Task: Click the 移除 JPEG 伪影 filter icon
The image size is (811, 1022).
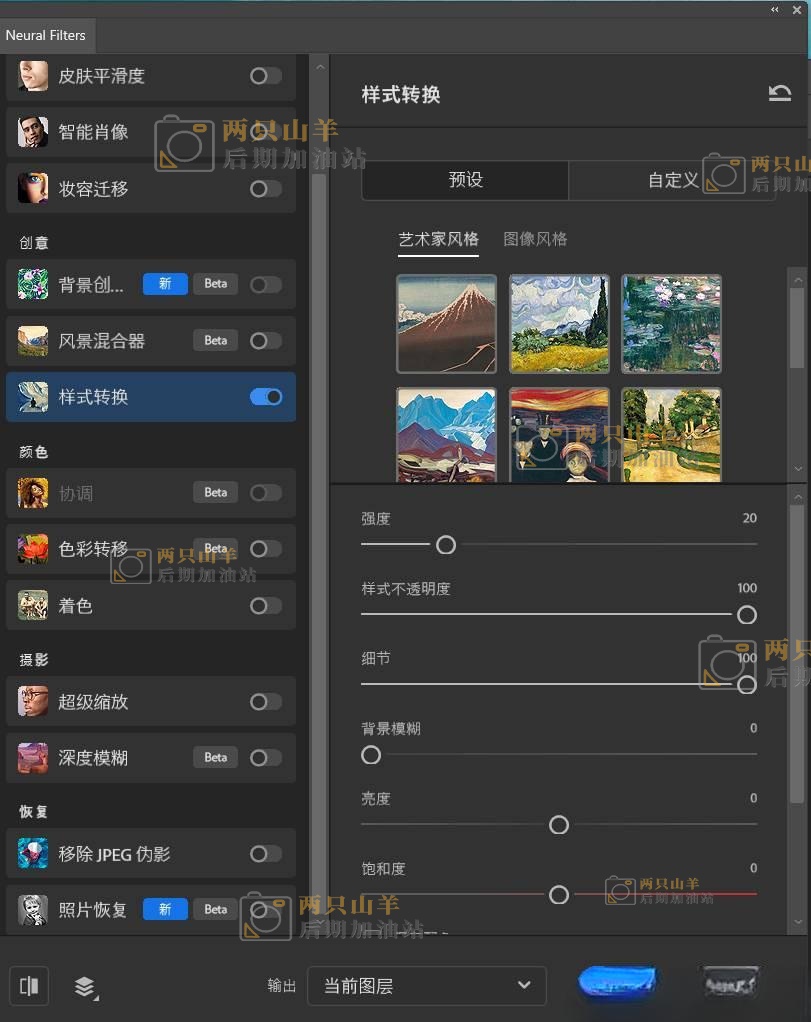Action: click(x=33, y=854)
